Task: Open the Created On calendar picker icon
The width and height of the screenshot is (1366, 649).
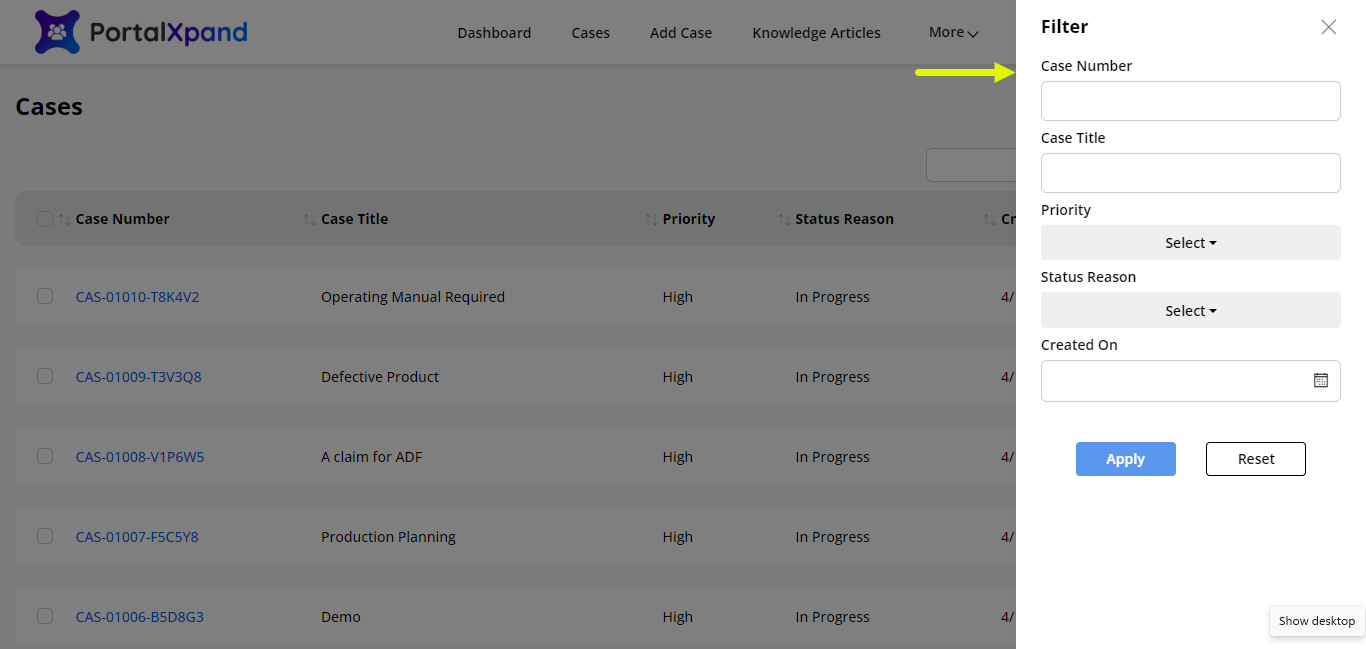Action: click(x=1320, y=380)
